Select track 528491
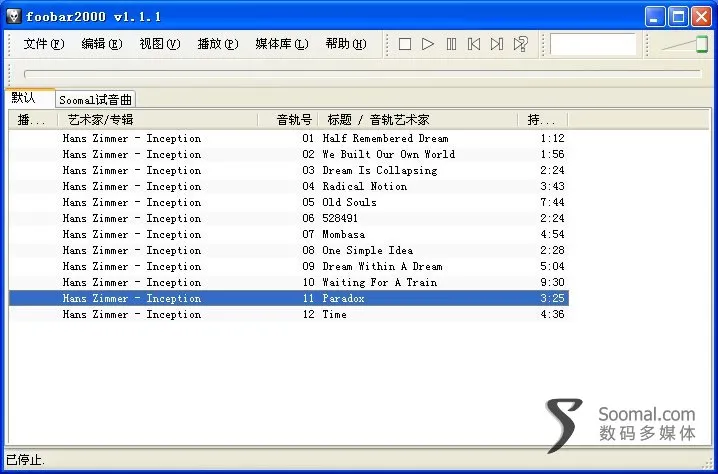This screenshot has height=474, width=718. pyautogui.click(x=289, y=218)
